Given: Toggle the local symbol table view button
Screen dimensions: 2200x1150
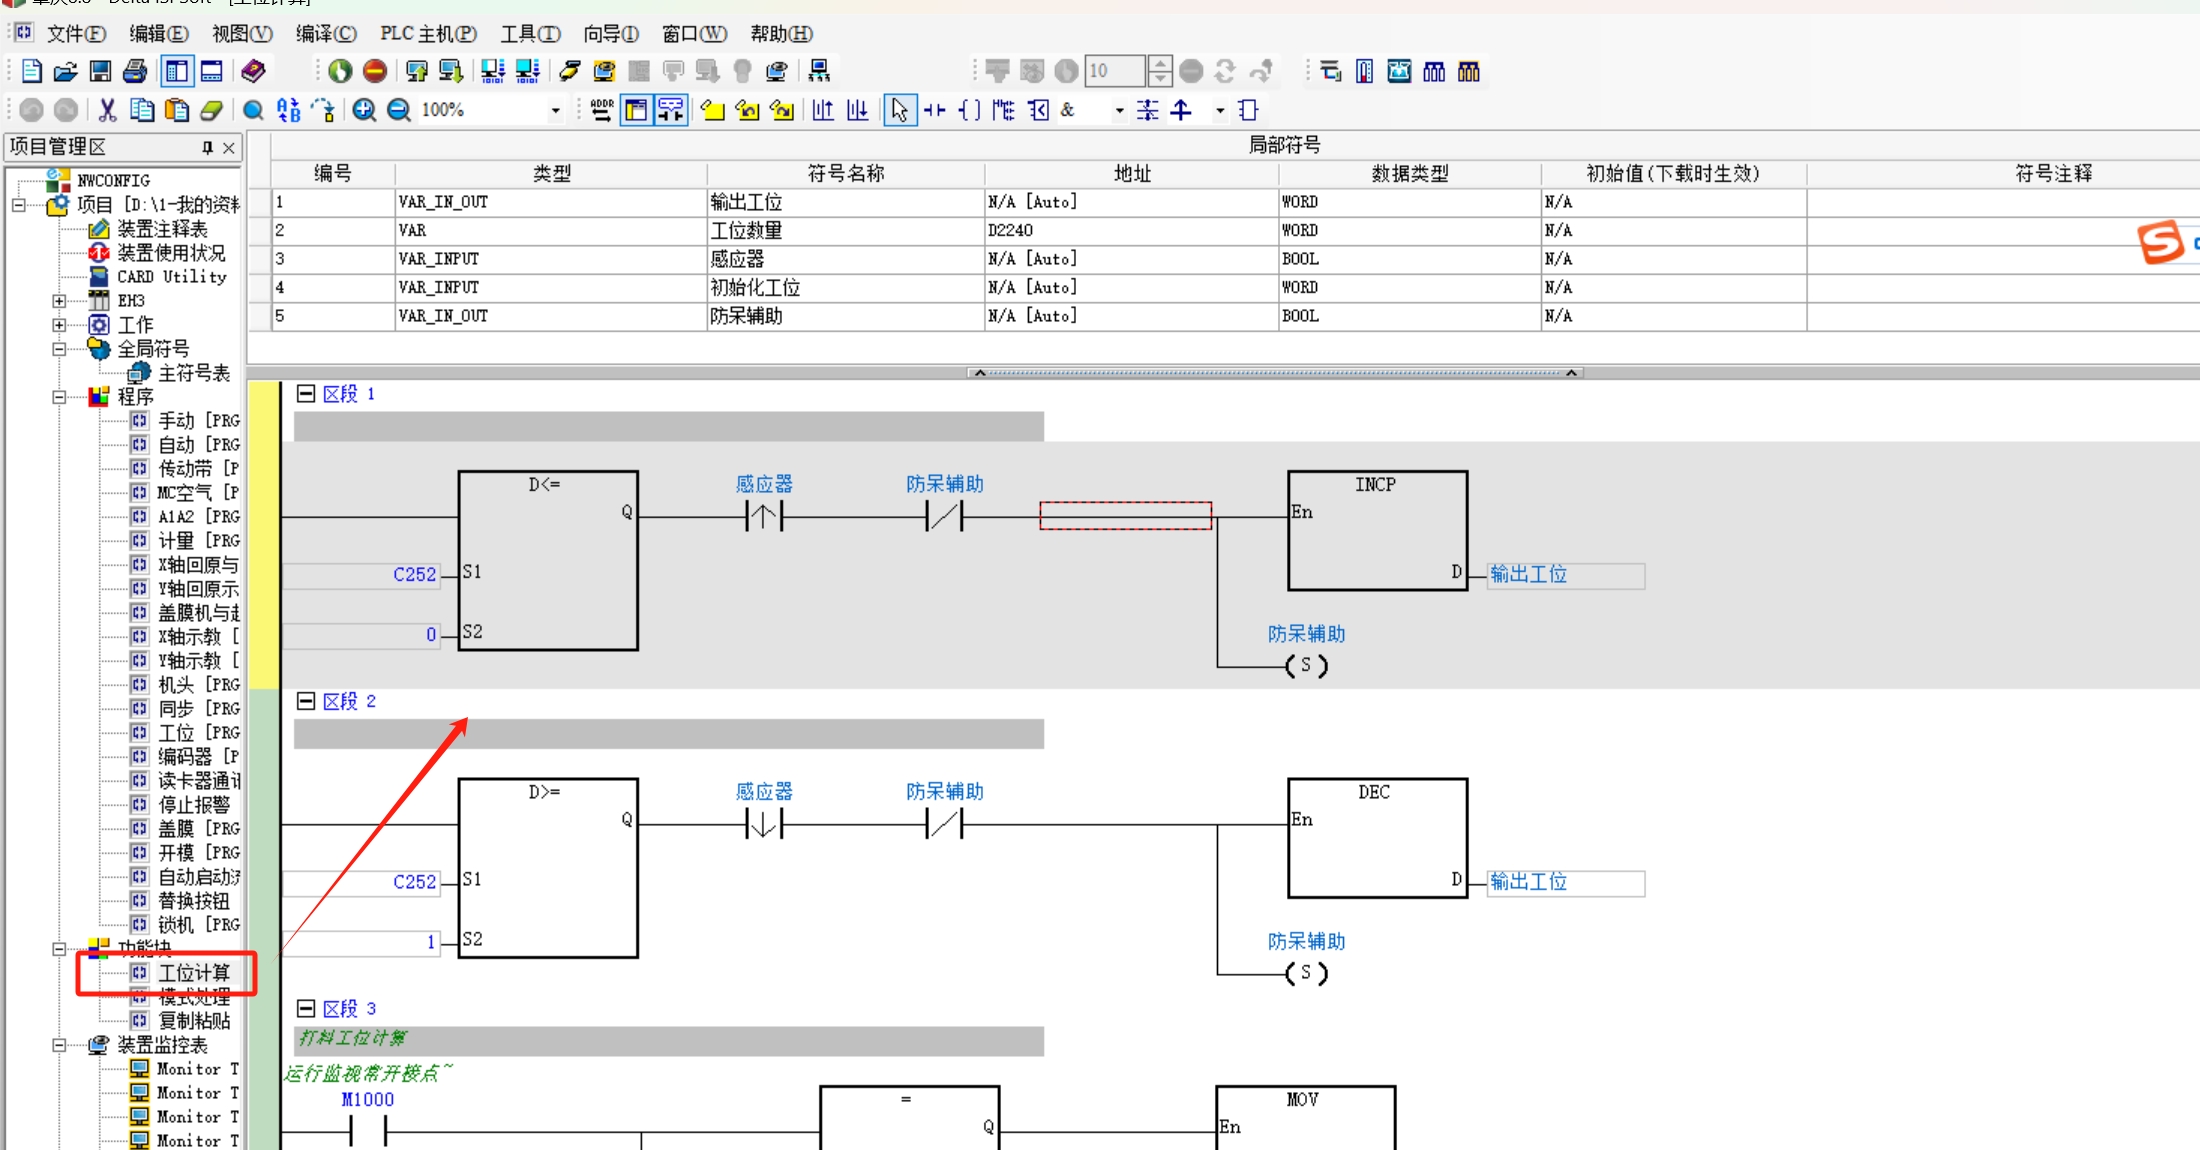Looking at the screenshot, I should [x=636, y=110].
